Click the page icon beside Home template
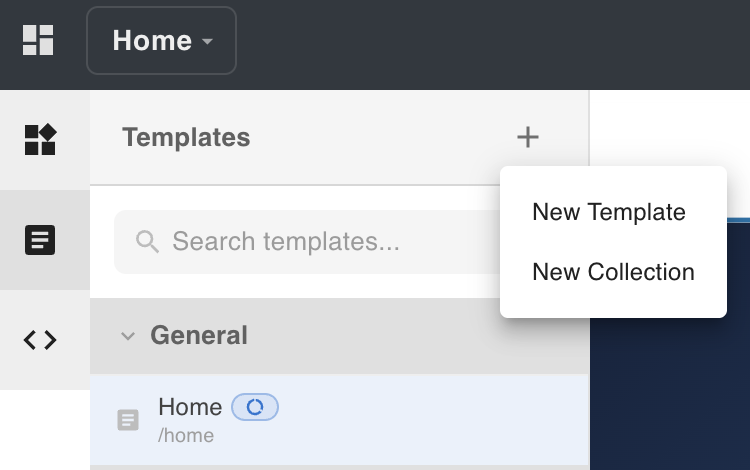This screenshot has width=750, height=470. [x=128, y=420]
